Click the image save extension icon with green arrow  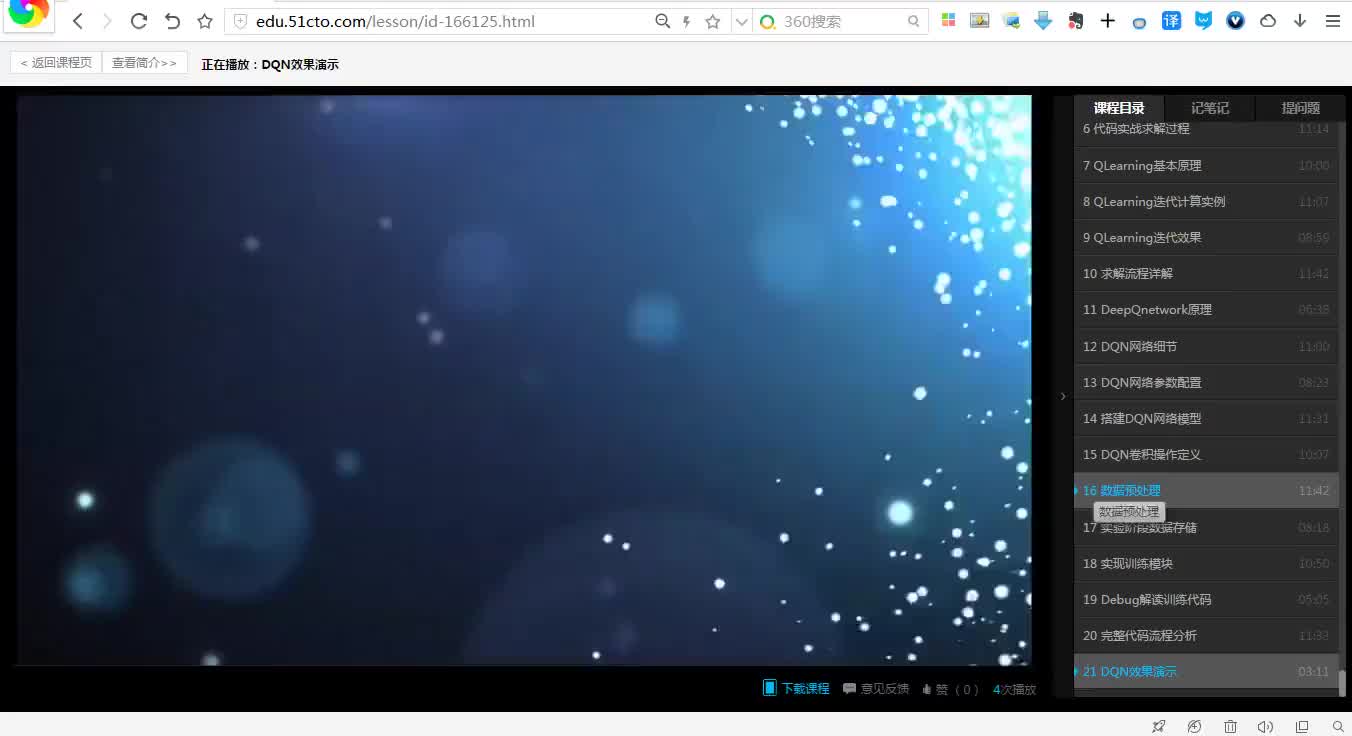pos(1012,20)
